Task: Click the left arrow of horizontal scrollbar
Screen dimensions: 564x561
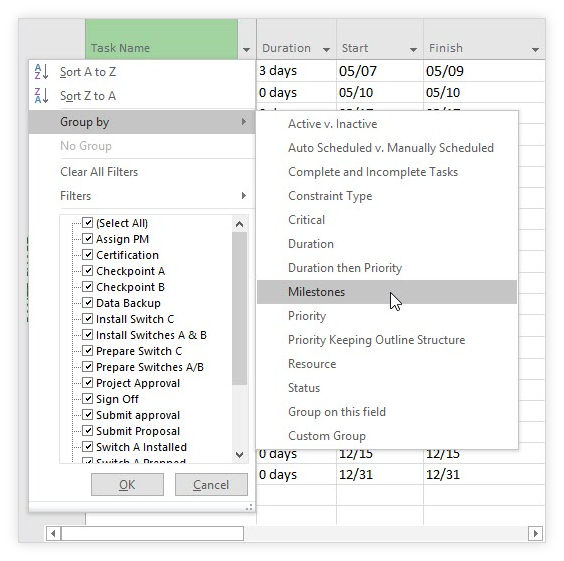Action: click(53, 533)
